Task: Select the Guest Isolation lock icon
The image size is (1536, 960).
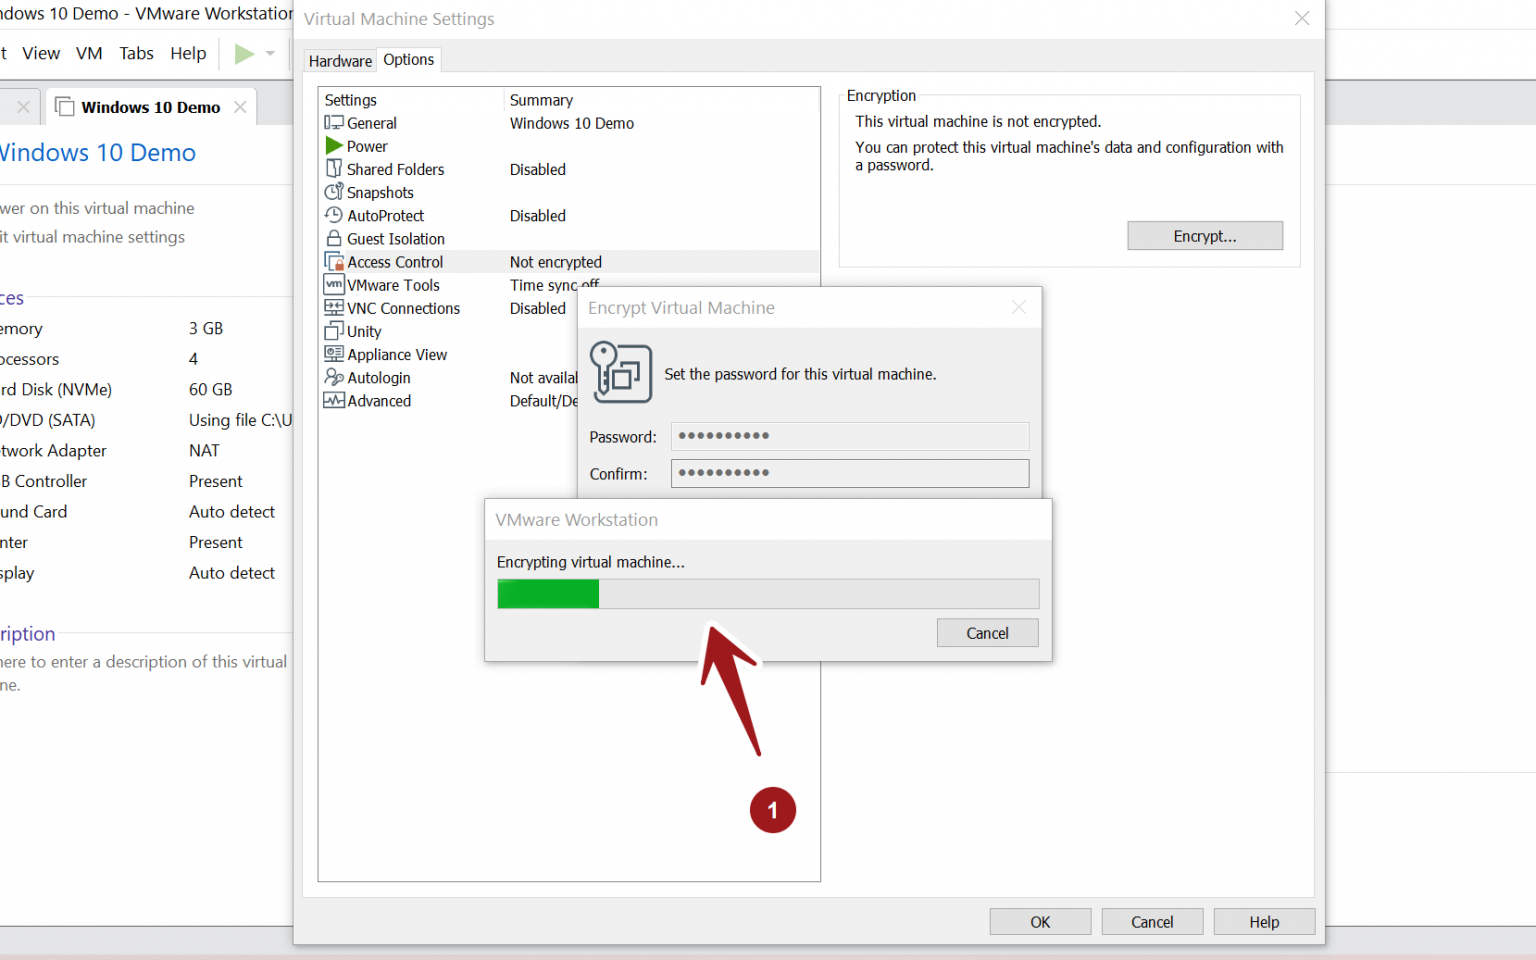Action: pyautogui.click(x=334, y=238)
